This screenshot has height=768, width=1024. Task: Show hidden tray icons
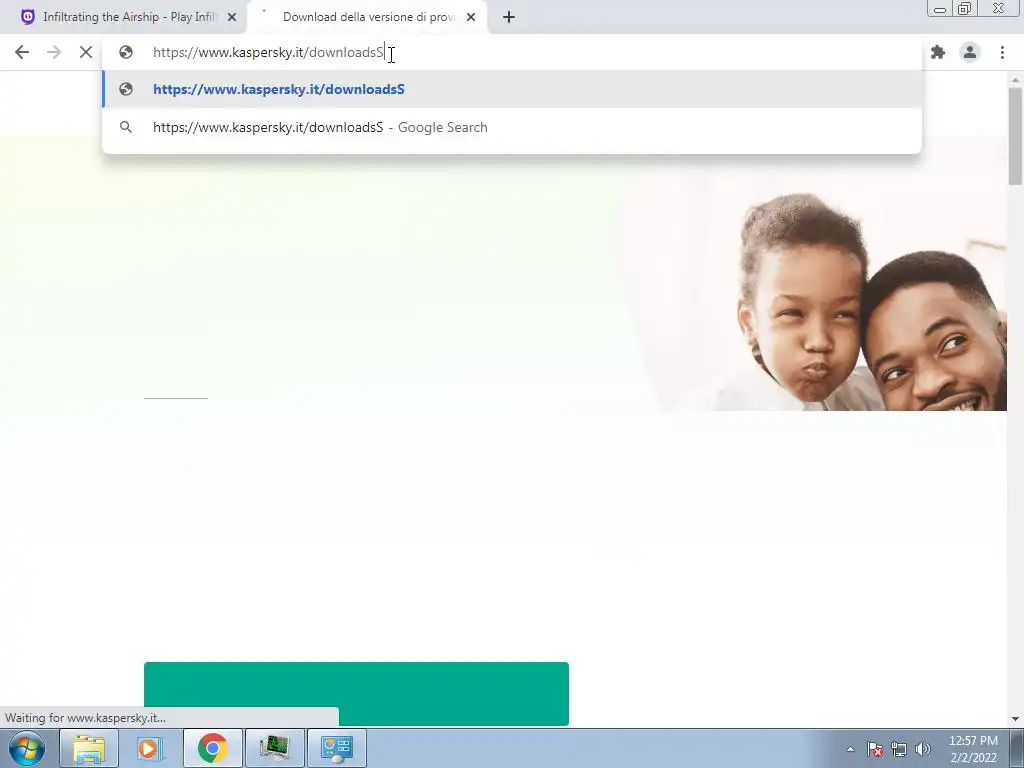click(850, 749)
